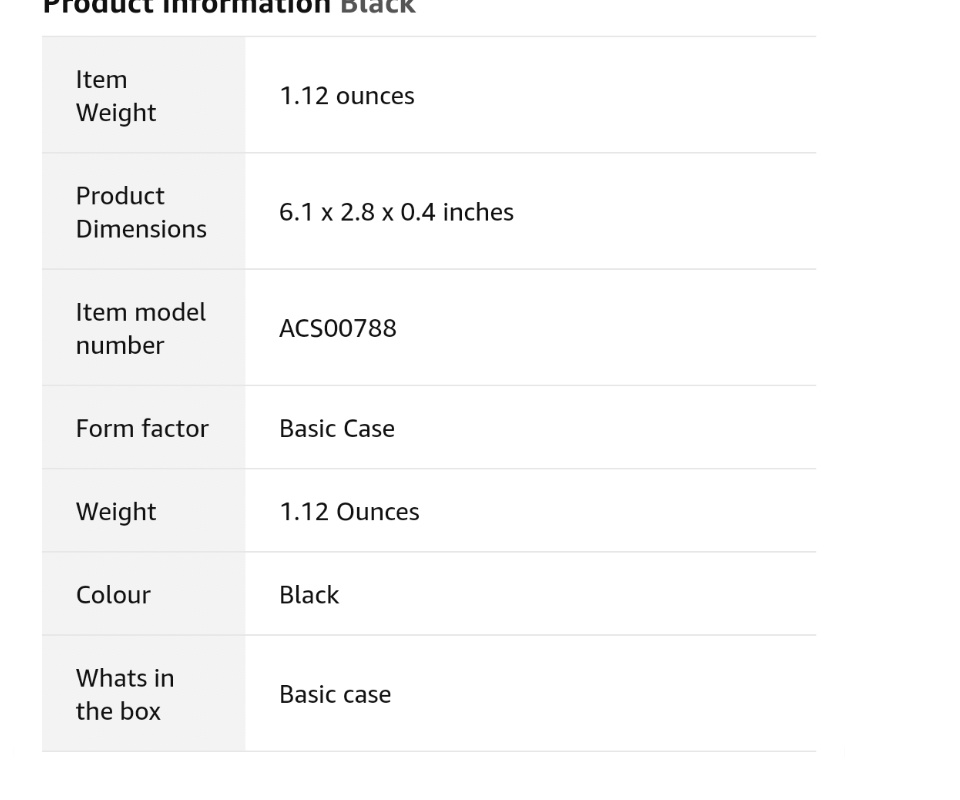Click the "Form factor" row label
This screenshot has height=800, width=960.
coord(142,428)
